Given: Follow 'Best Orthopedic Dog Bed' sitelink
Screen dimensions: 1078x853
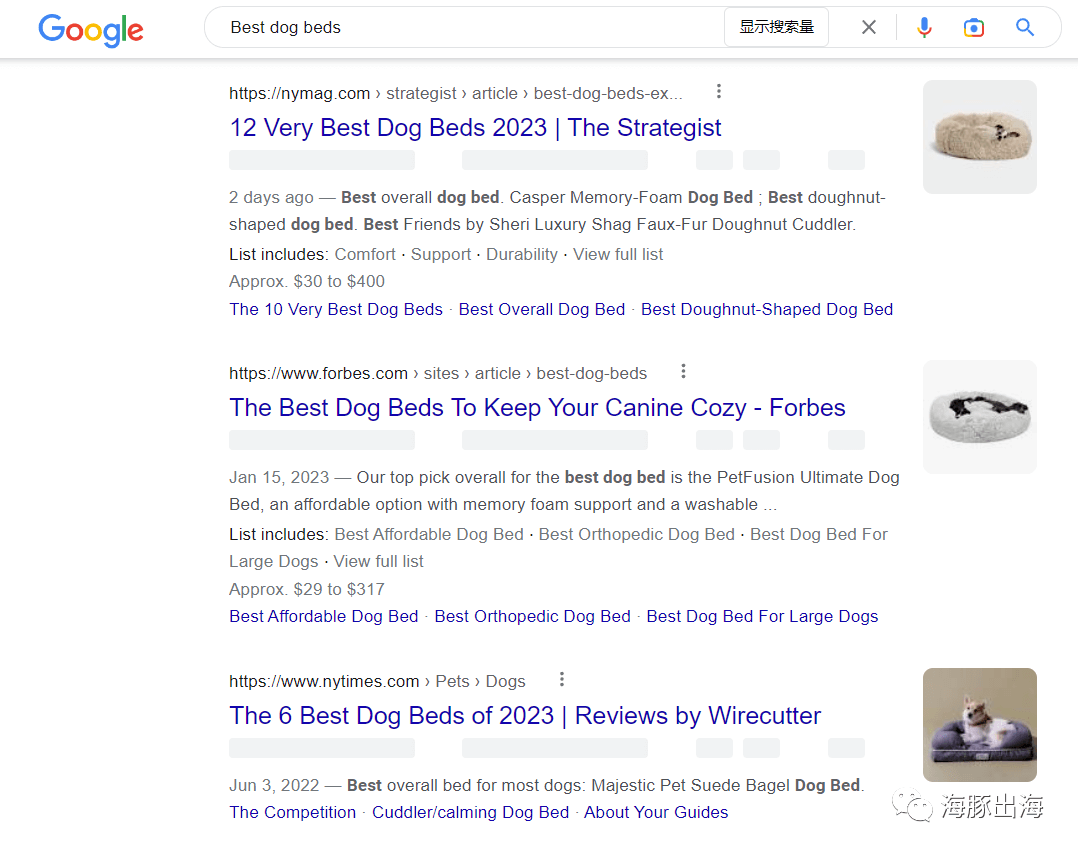Looking at the screenshot, I should click(532, 616).
